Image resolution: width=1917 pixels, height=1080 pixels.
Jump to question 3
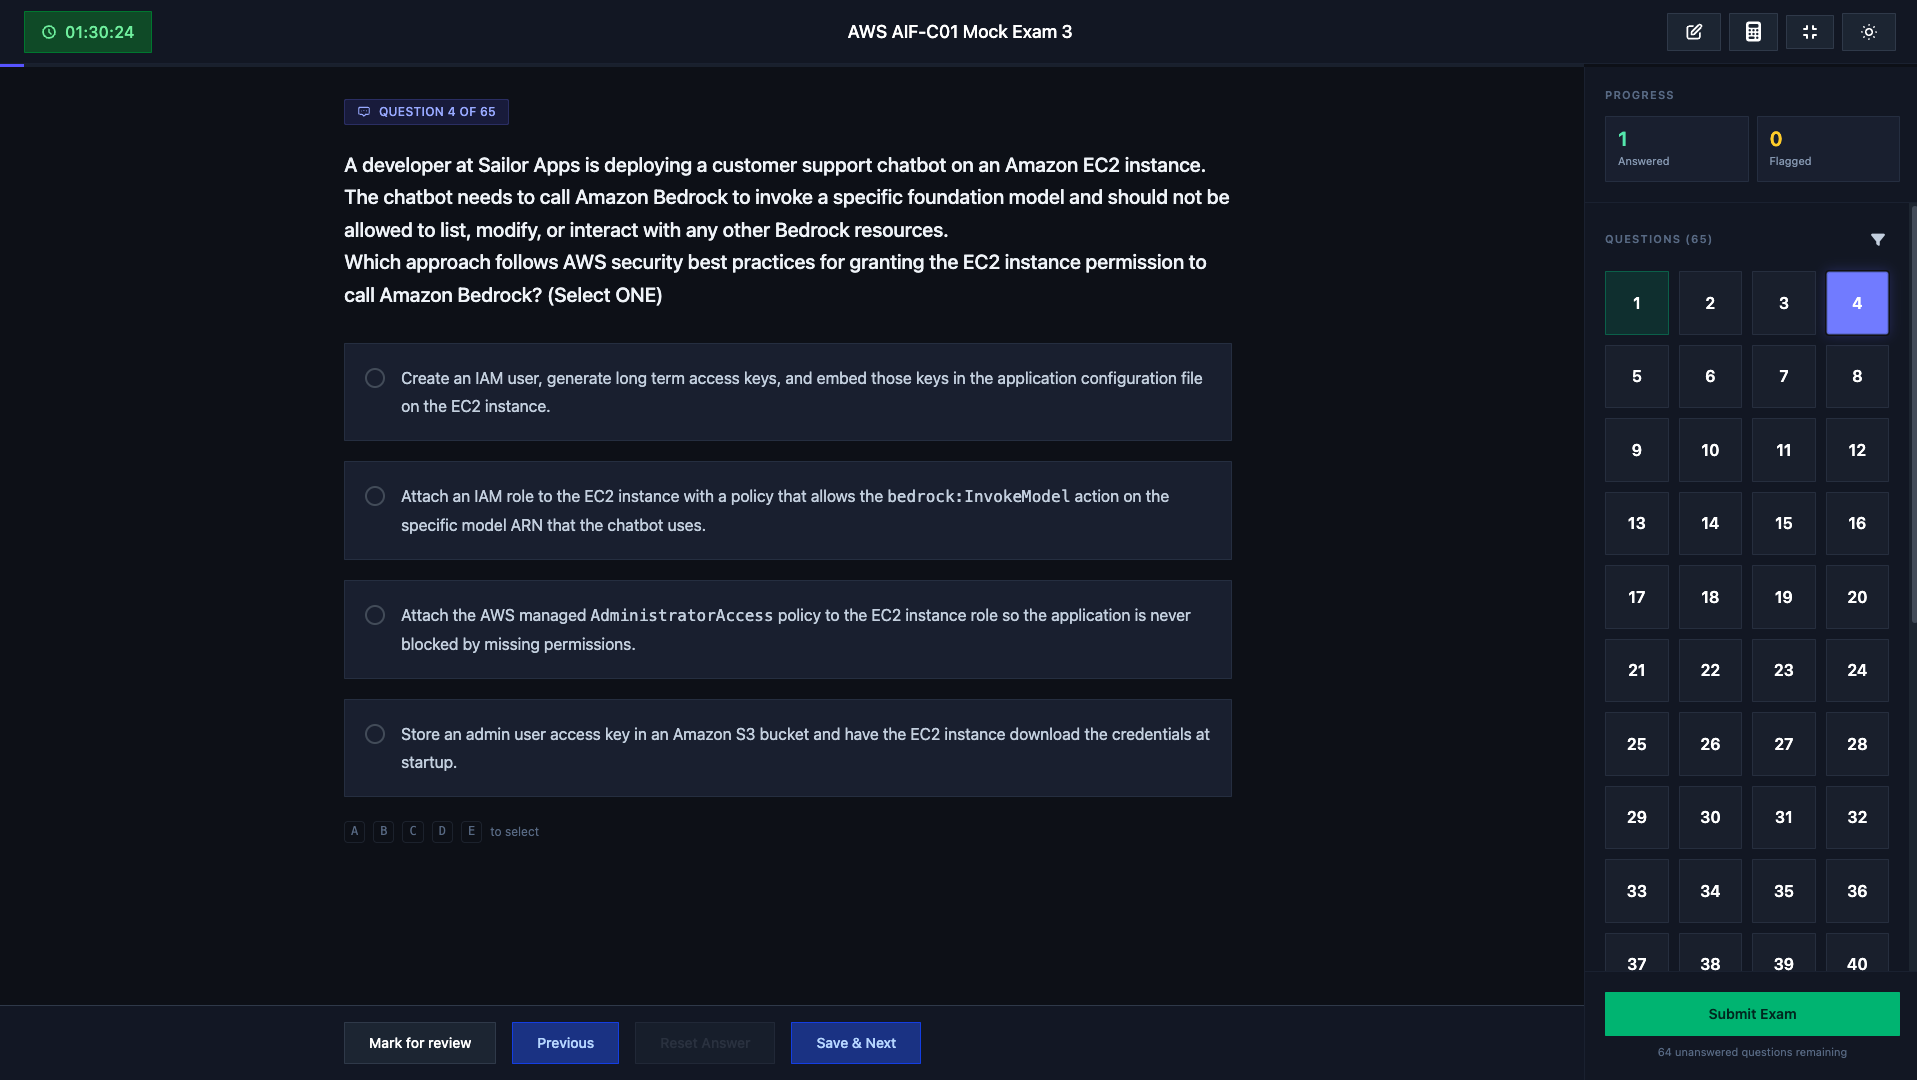(x=1784, y=303)
